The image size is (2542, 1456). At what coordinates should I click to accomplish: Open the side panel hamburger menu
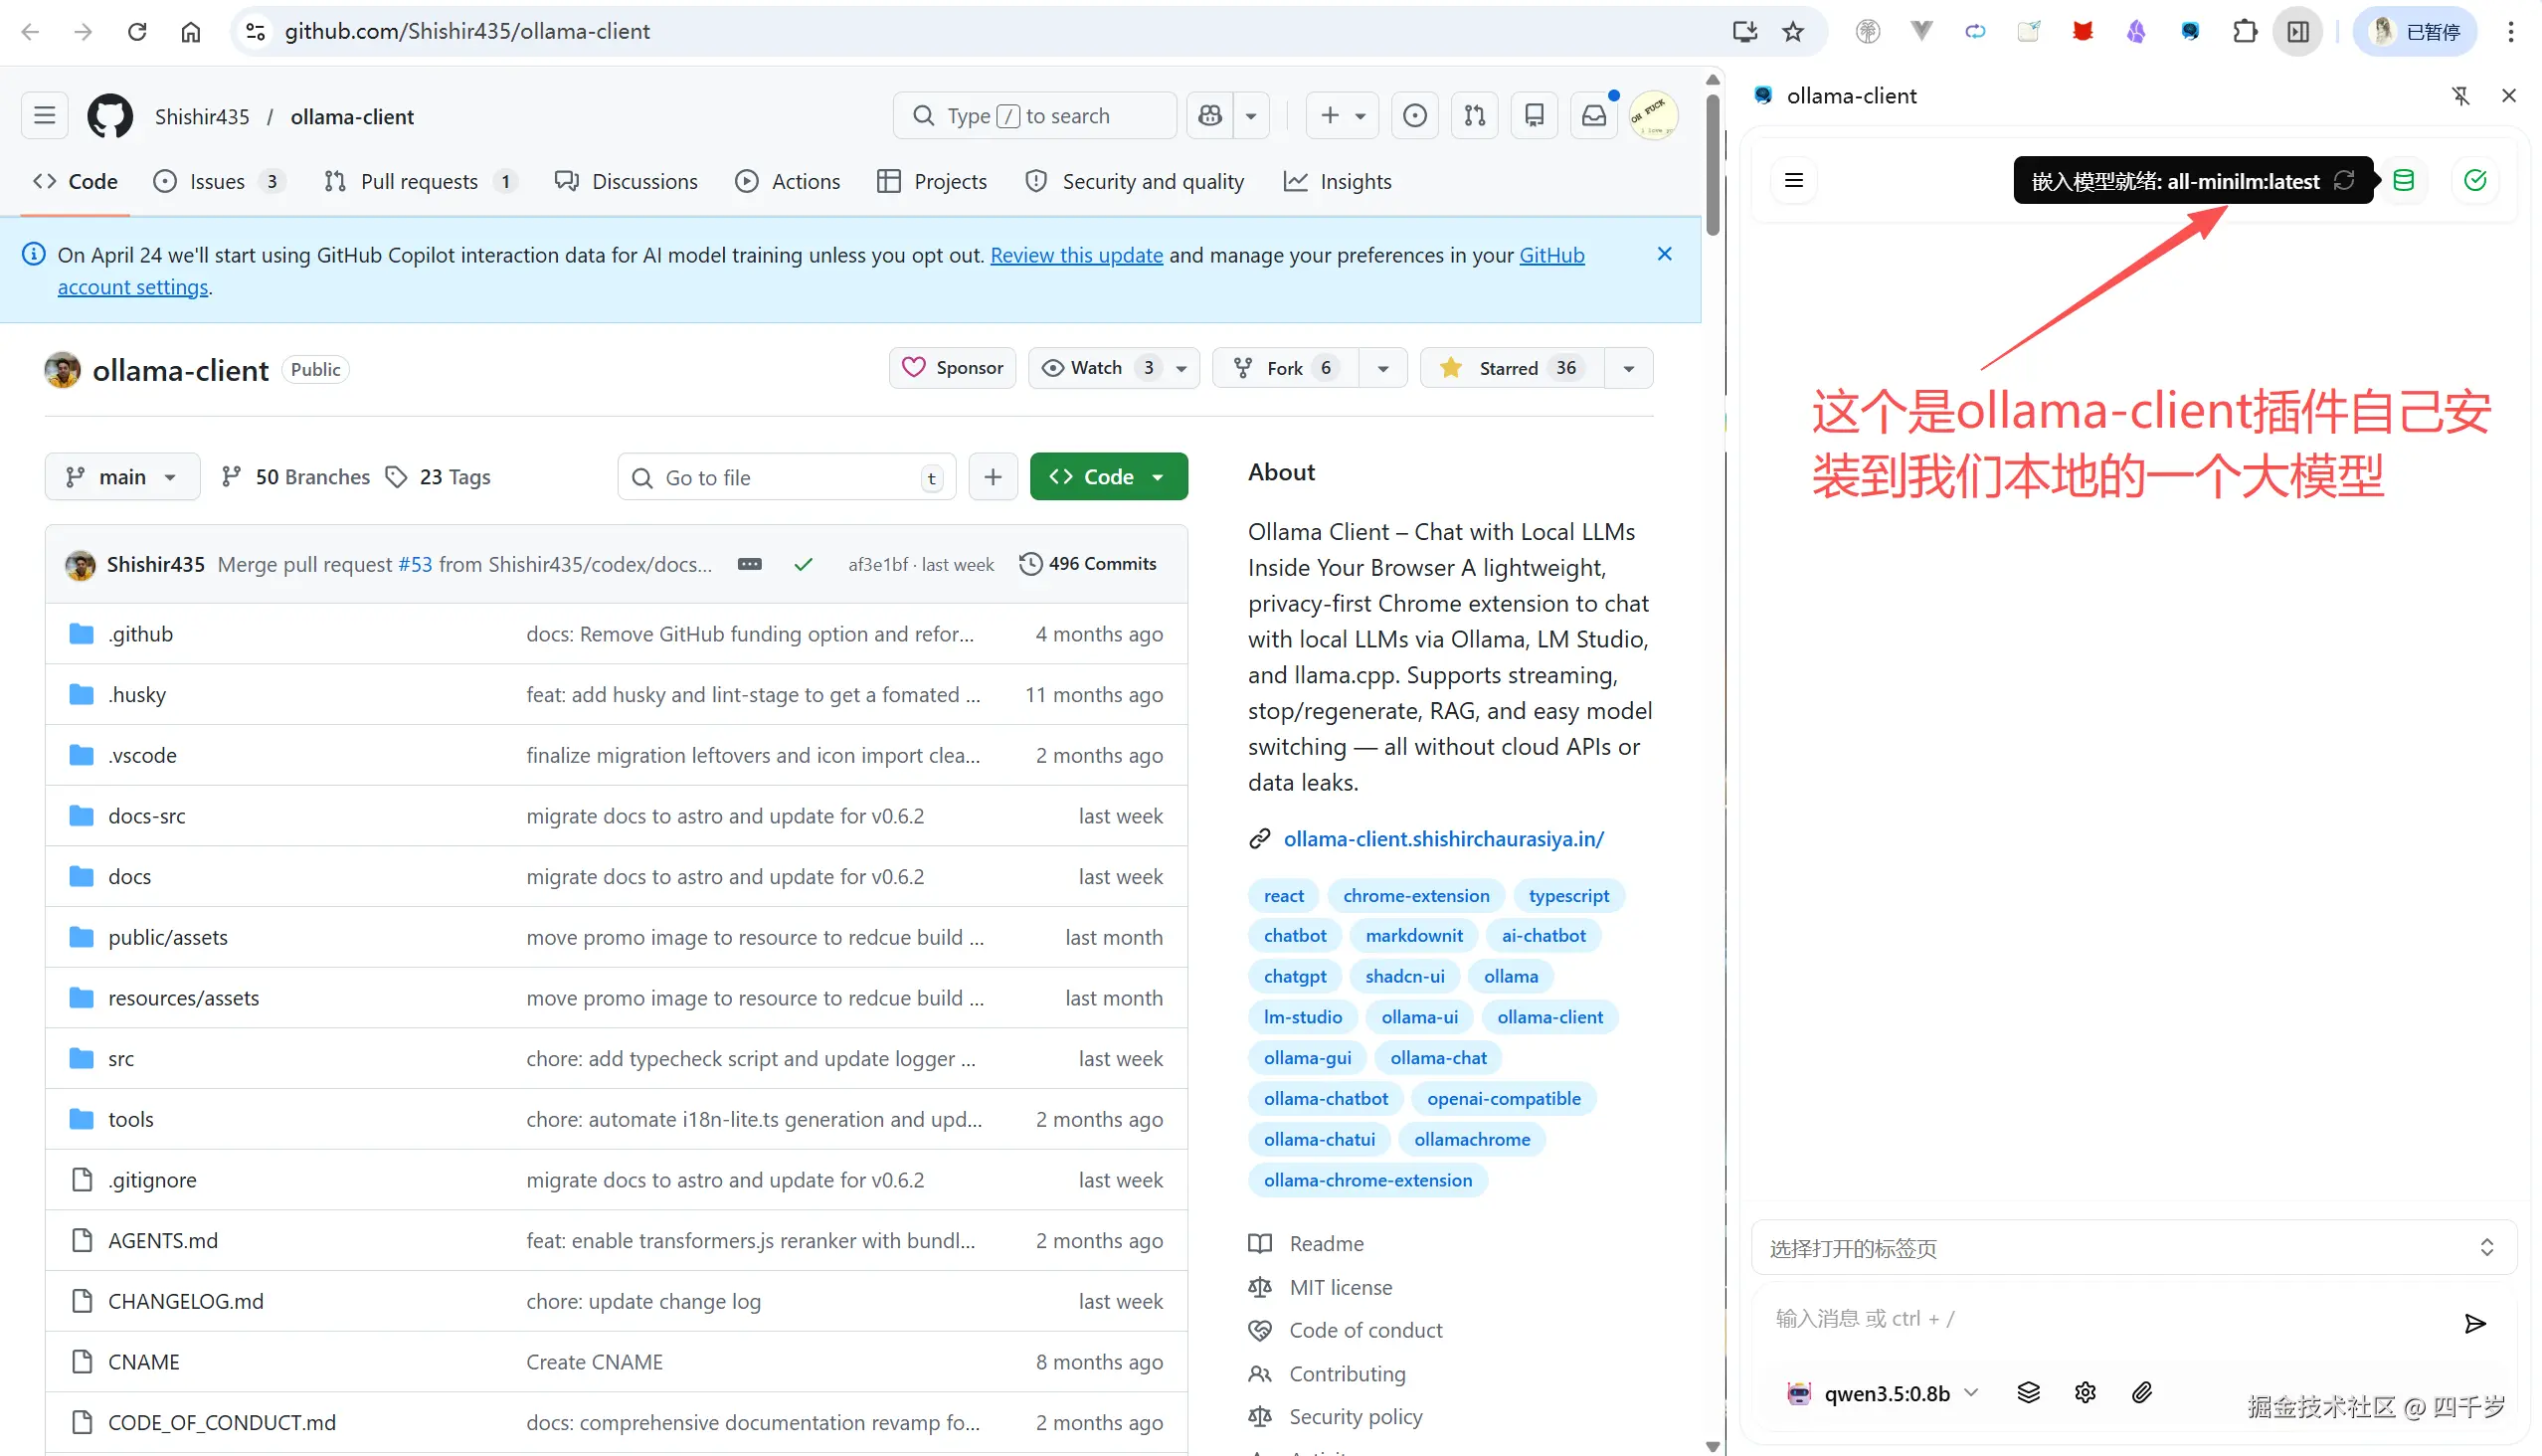[1794, 180]
